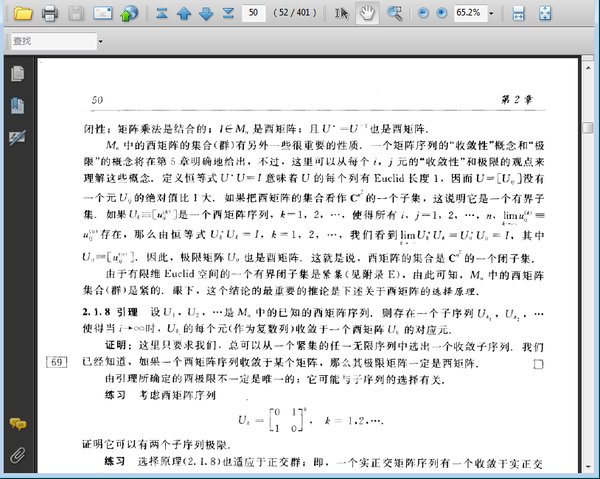Viewport: 600px width, 479px height.
Task: Click the zoom in plus button
Action: [x=443, y=13]
